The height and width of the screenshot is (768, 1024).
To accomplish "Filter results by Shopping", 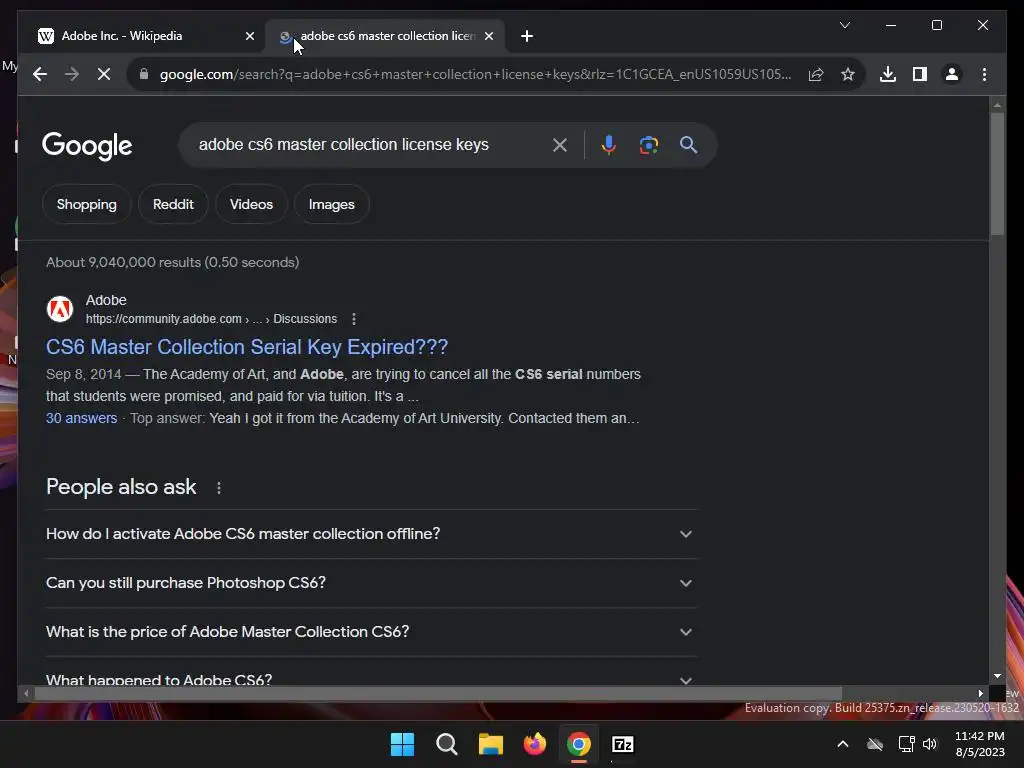I will (87, 204).
